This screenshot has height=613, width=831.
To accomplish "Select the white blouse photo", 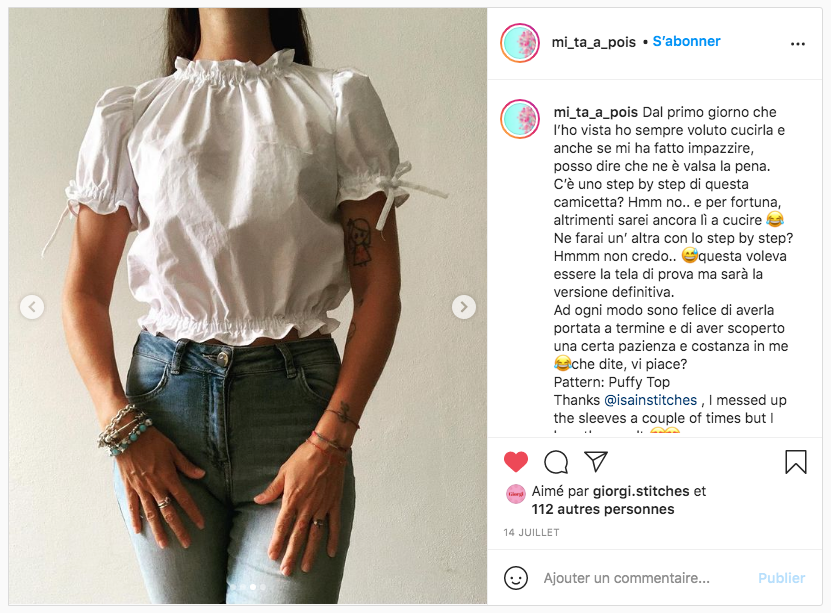I will coord(247,306).
